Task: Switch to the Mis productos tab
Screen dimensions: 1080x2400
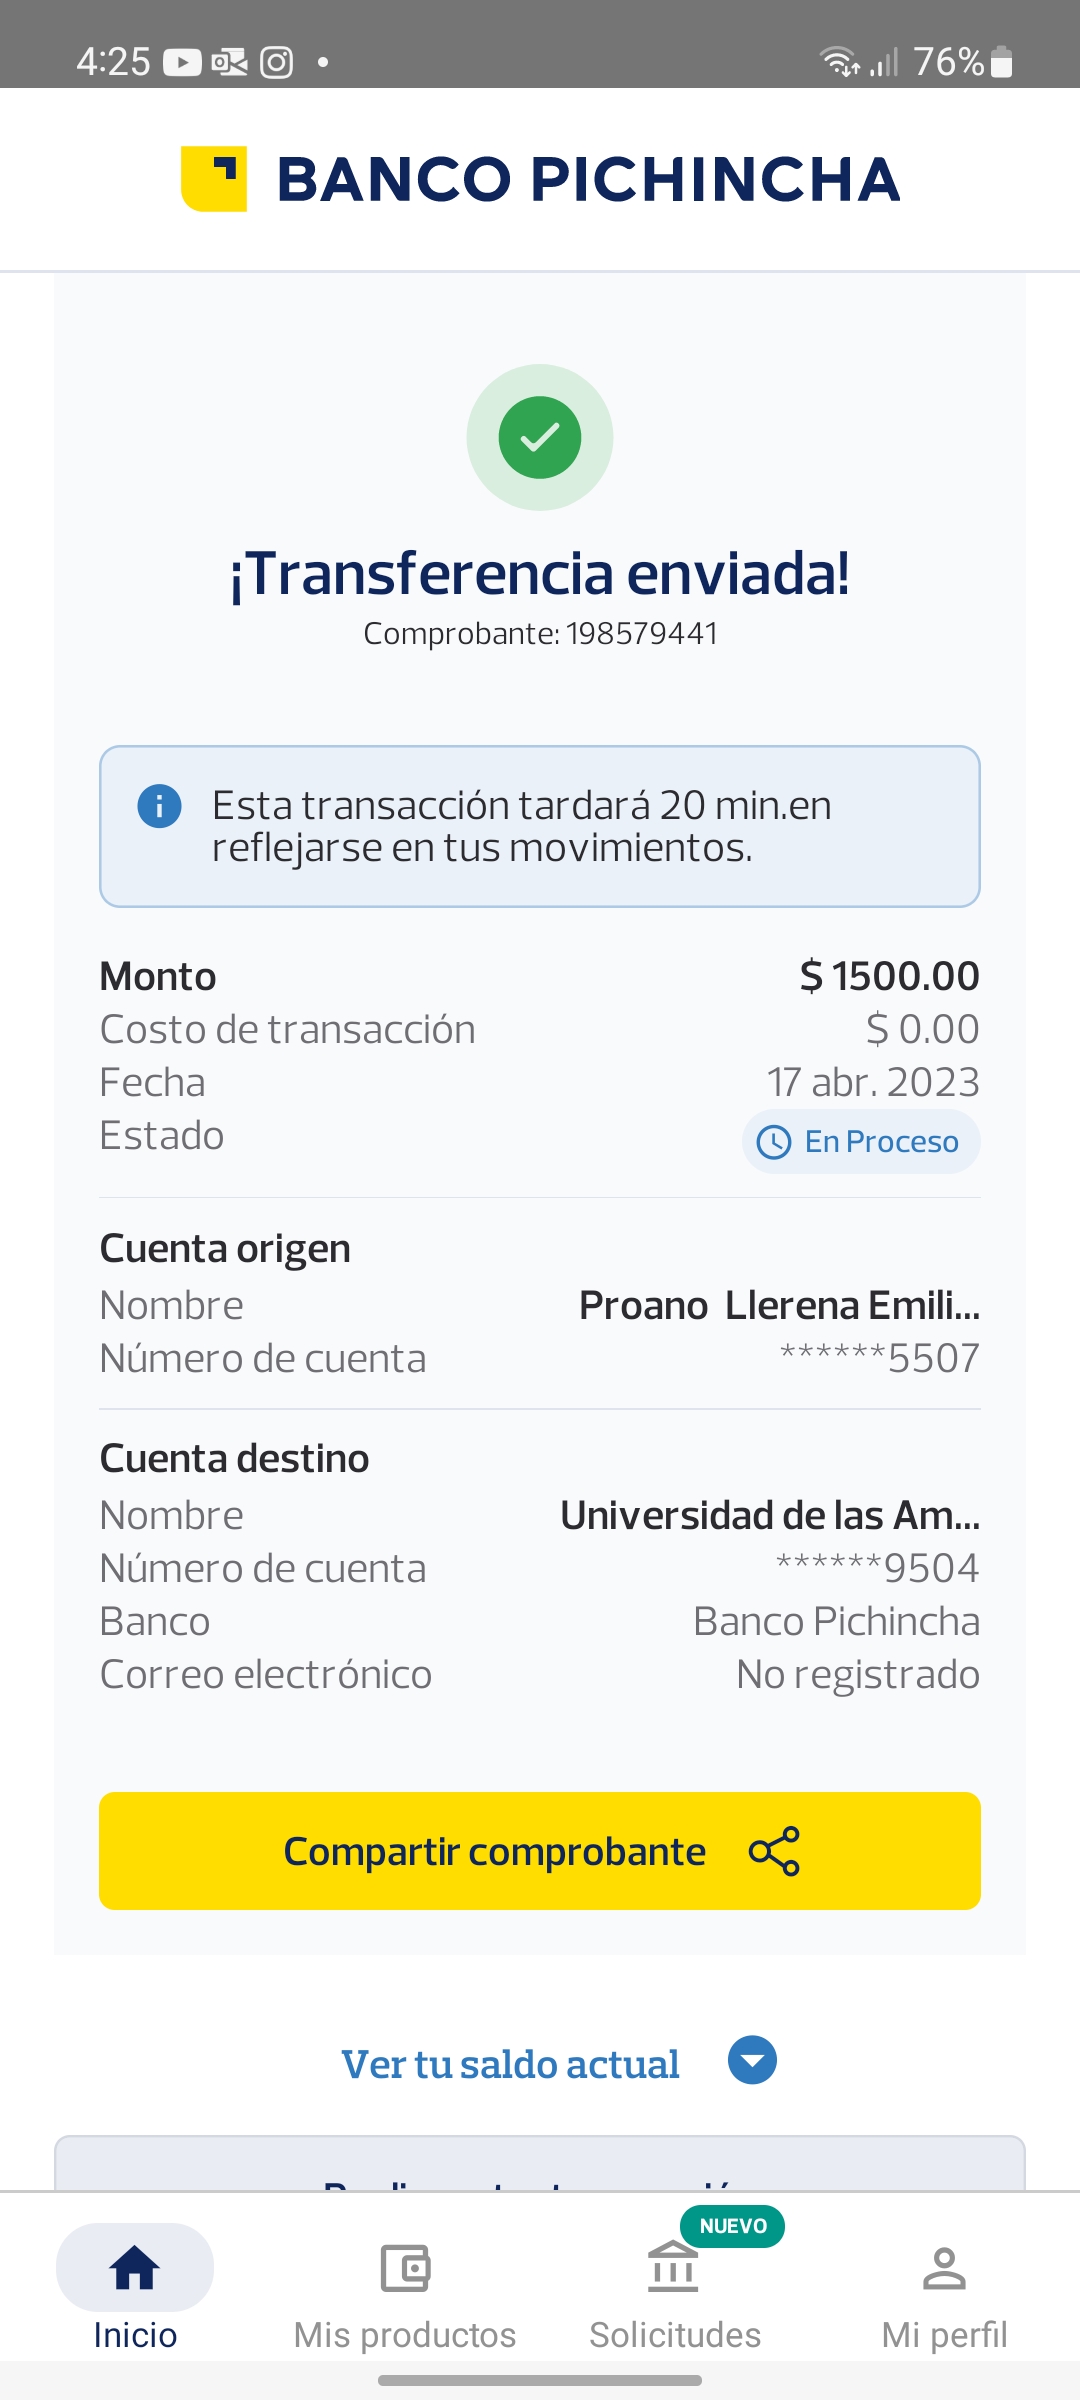Action: (x=405, y=2335)
